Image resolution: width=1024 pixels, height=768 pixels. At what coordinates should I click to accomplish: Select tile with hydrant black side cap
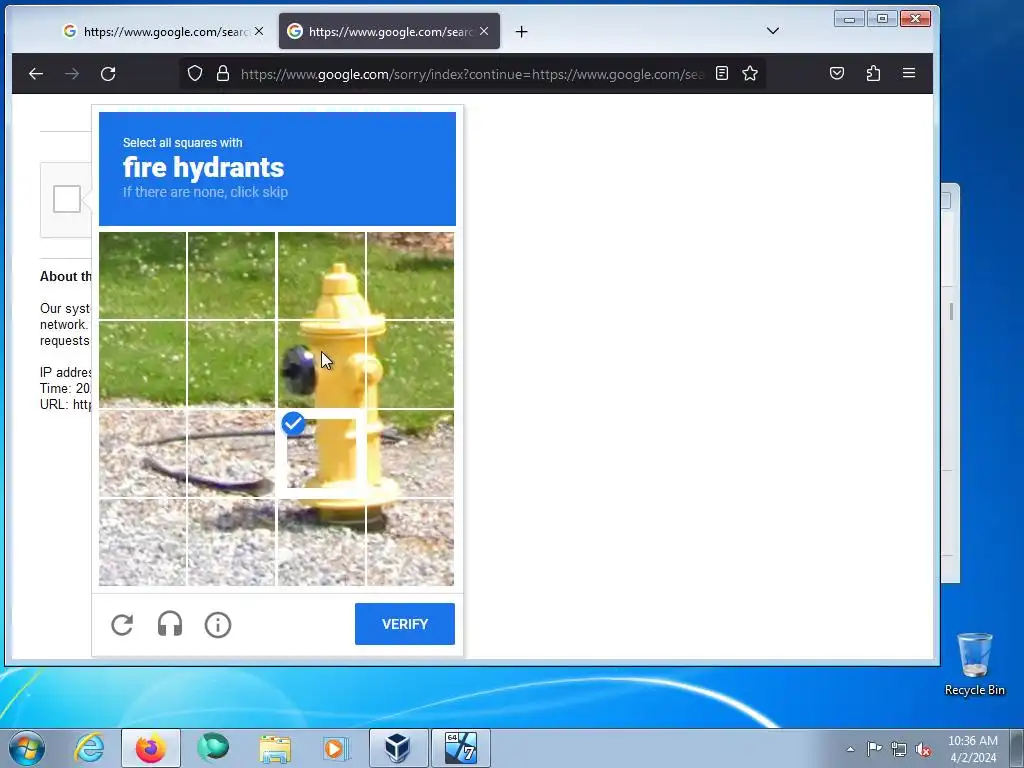click(321, 364)
